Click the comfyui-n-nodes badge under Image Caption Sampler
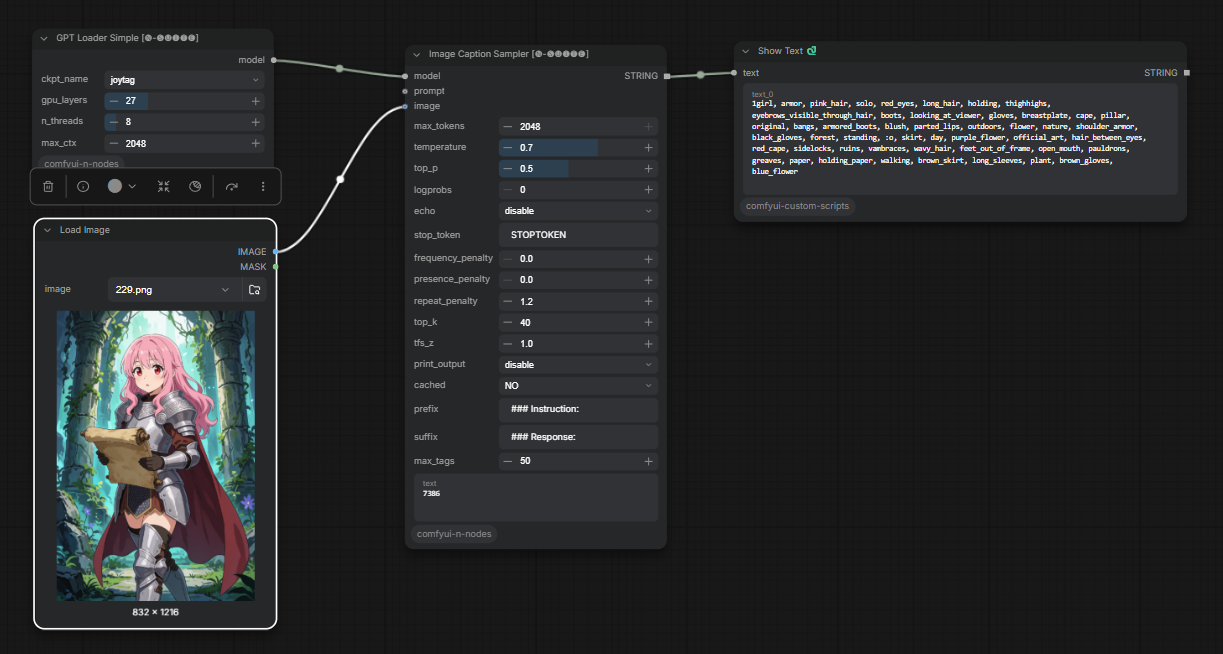Screen dimensions: 1223x654 pyautogui.click(x=454, y=534)
